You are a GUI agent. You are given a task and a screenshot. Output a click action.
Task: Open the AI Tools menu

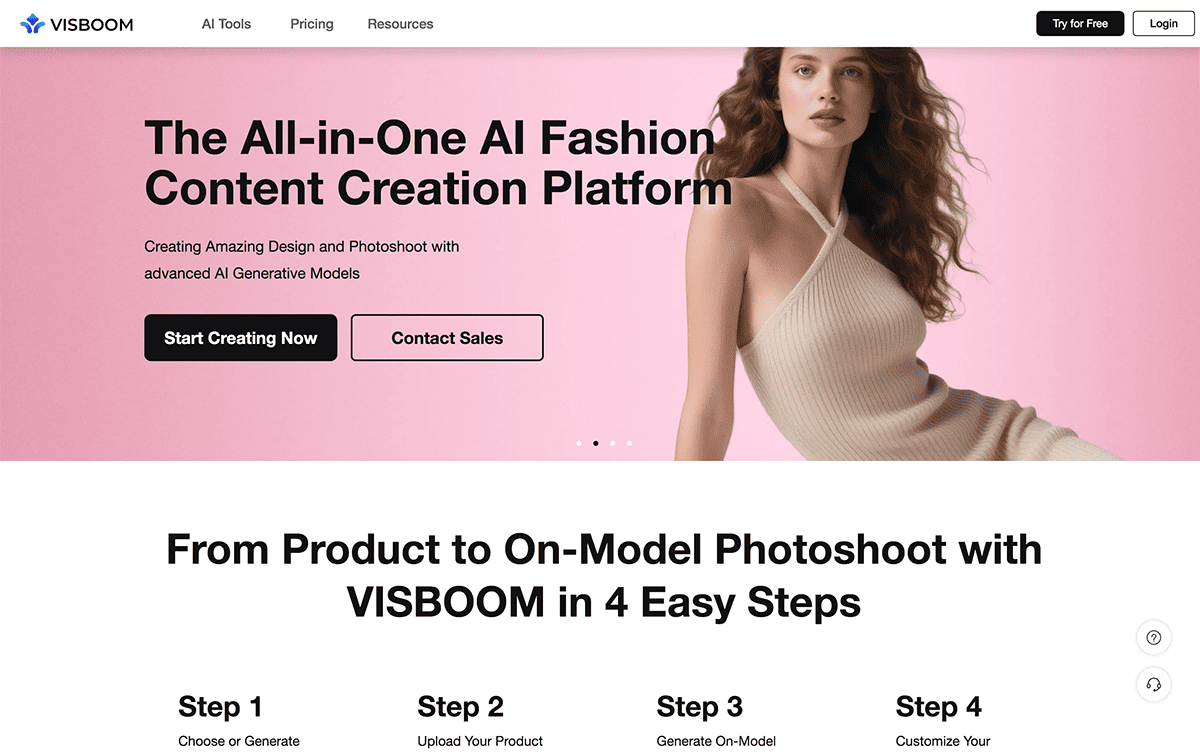pyautogui.click(x=227, y=24)
